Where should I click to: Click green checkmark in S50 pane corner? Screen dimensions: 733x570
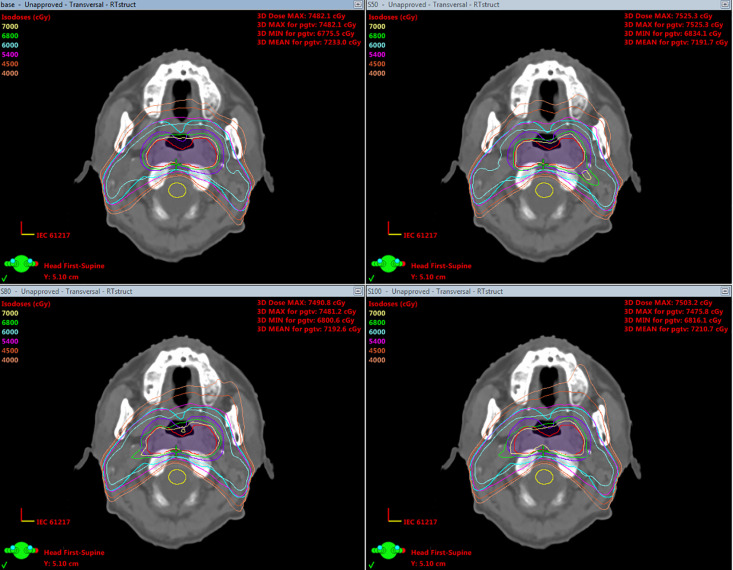(x=372, y=278)
